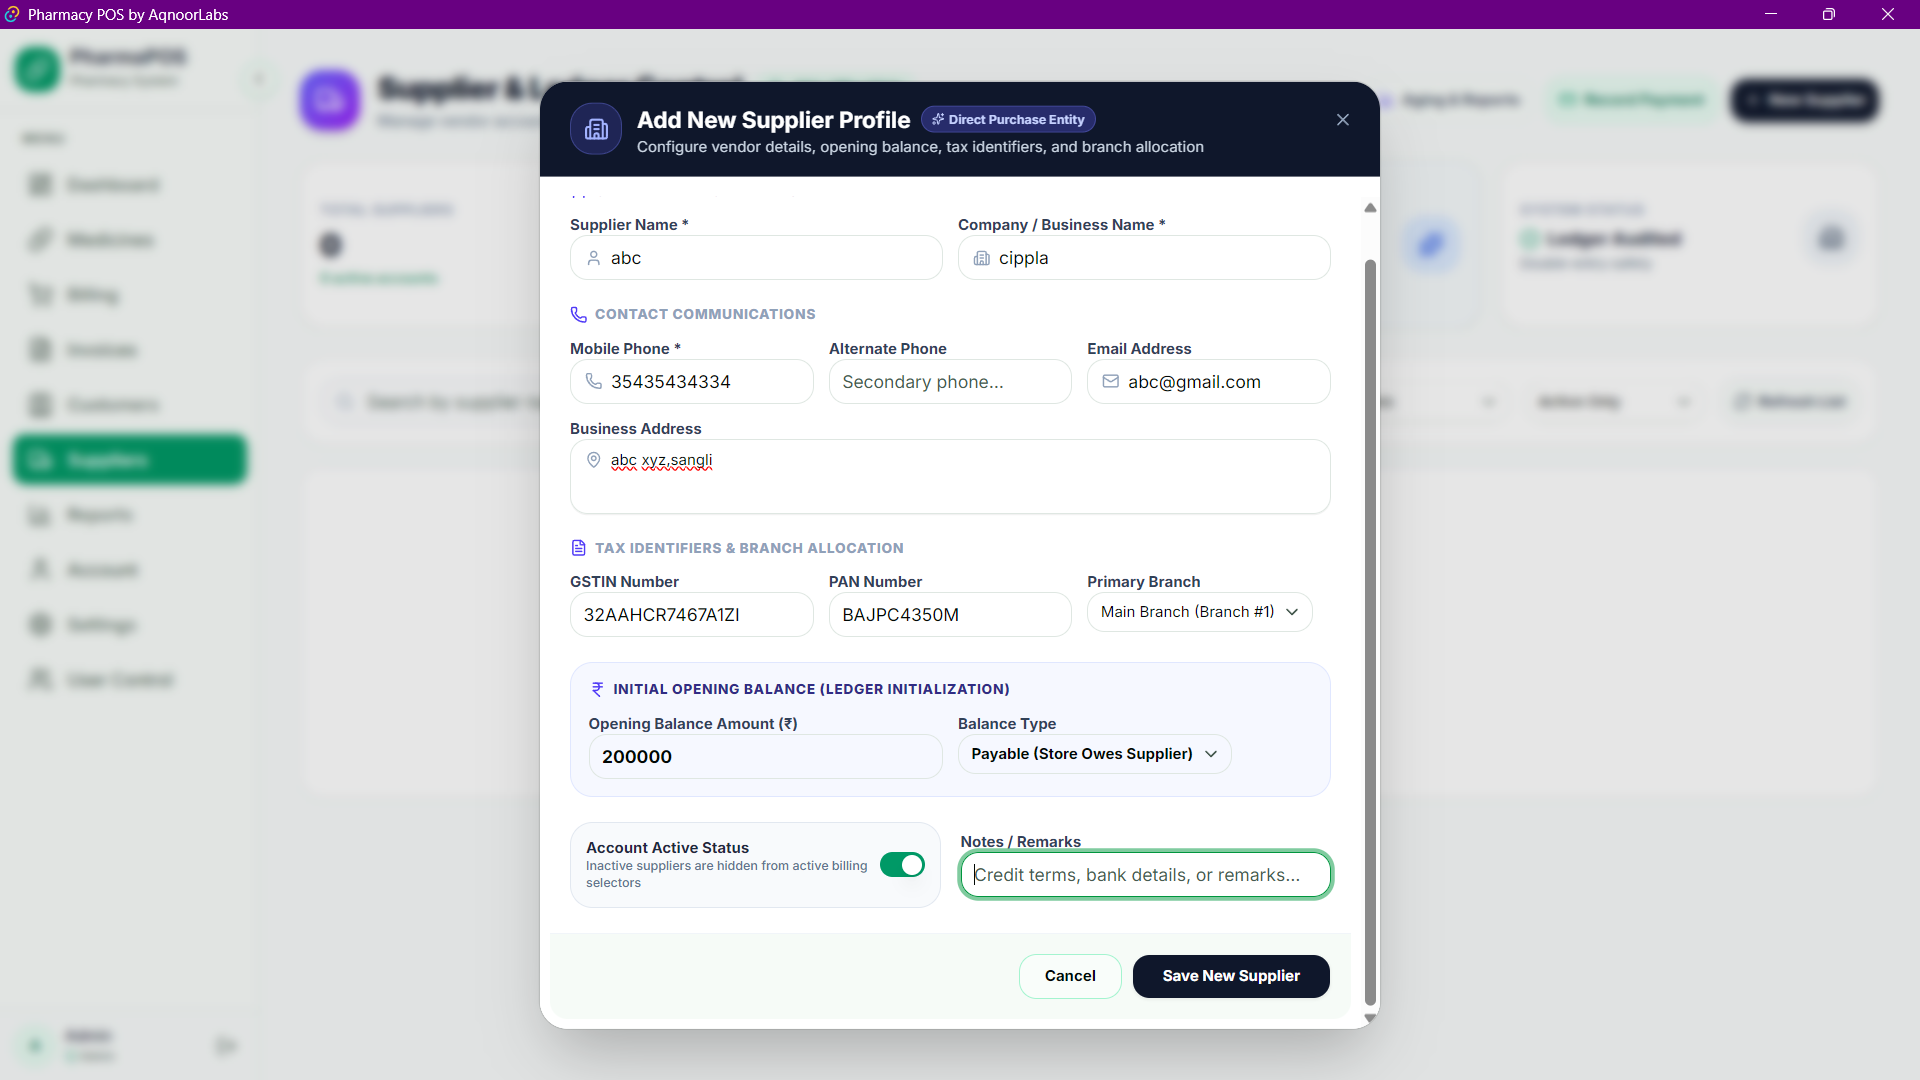Click the PAN Number field
1920x1080 pixels.
click(949, 615)
